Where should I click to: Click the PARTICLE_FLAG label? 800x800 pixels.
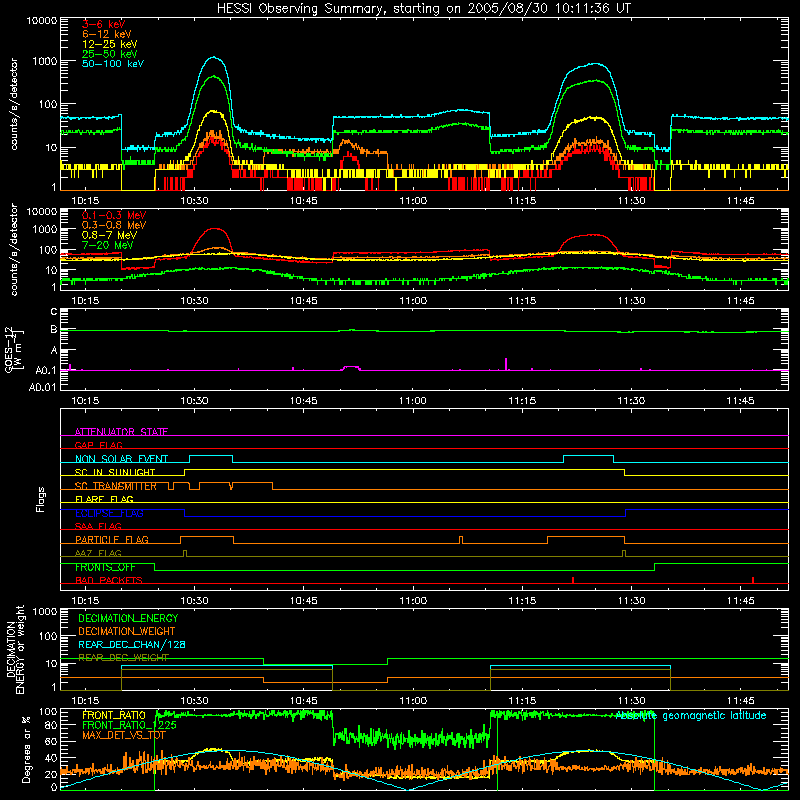click(112, 539)
